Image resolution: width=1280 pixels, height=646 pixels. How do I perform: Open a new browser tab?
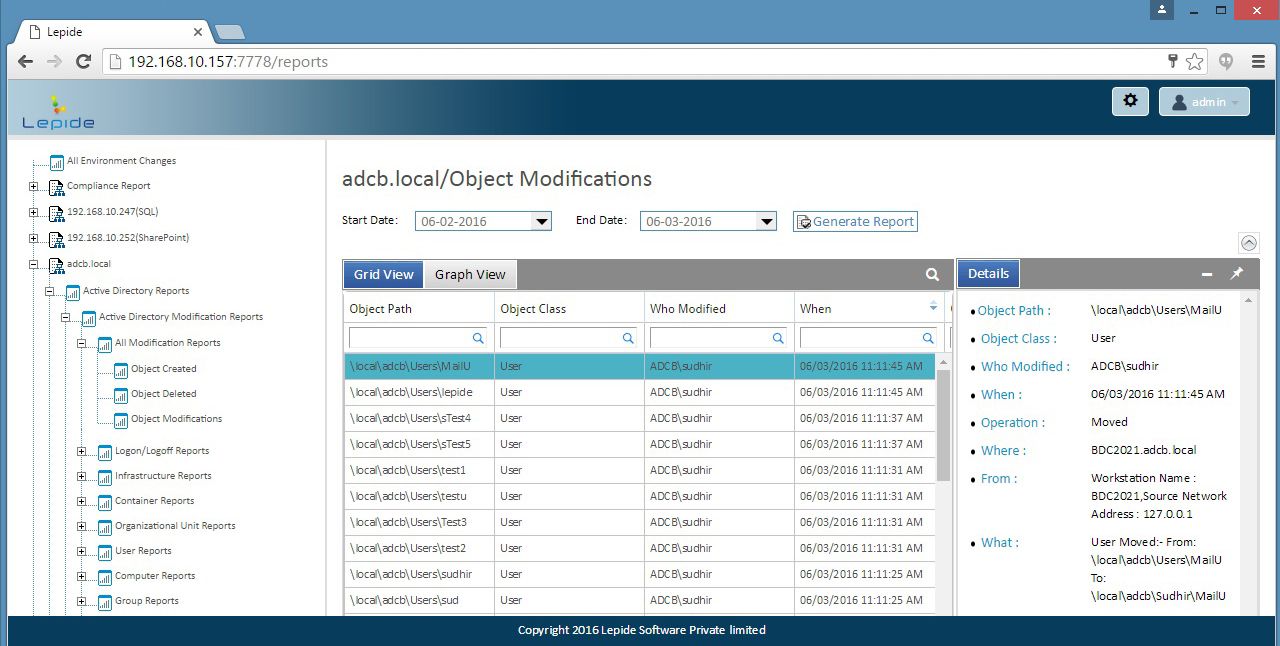click(x=229, y=33)
